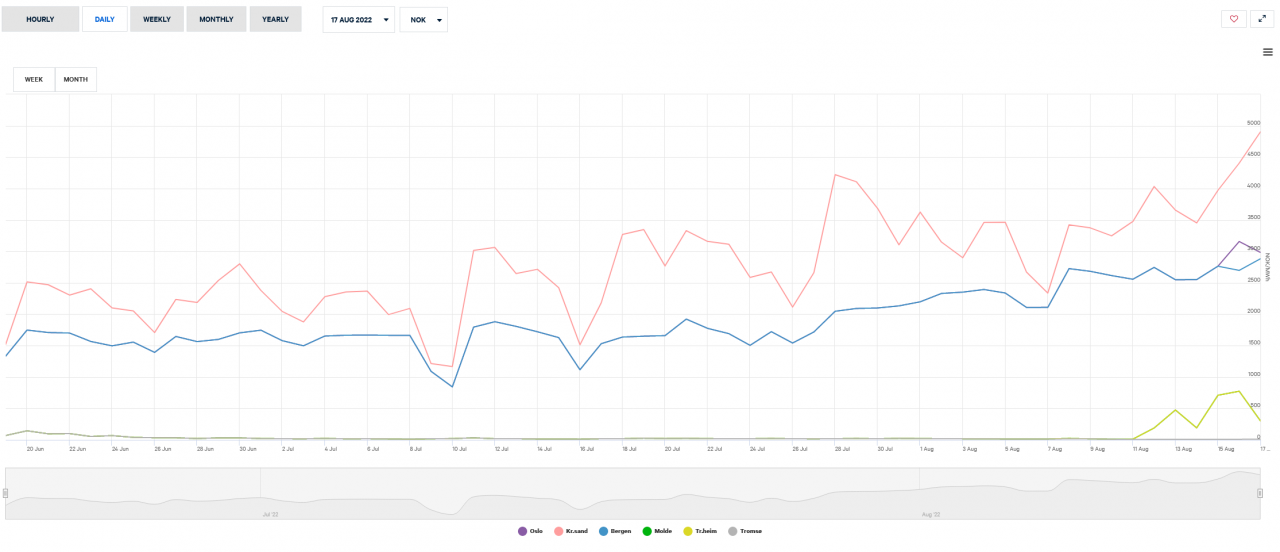Click the 1000 y-axis value label
Viewport: 1280px width, 552px height.
[1253, 374]
